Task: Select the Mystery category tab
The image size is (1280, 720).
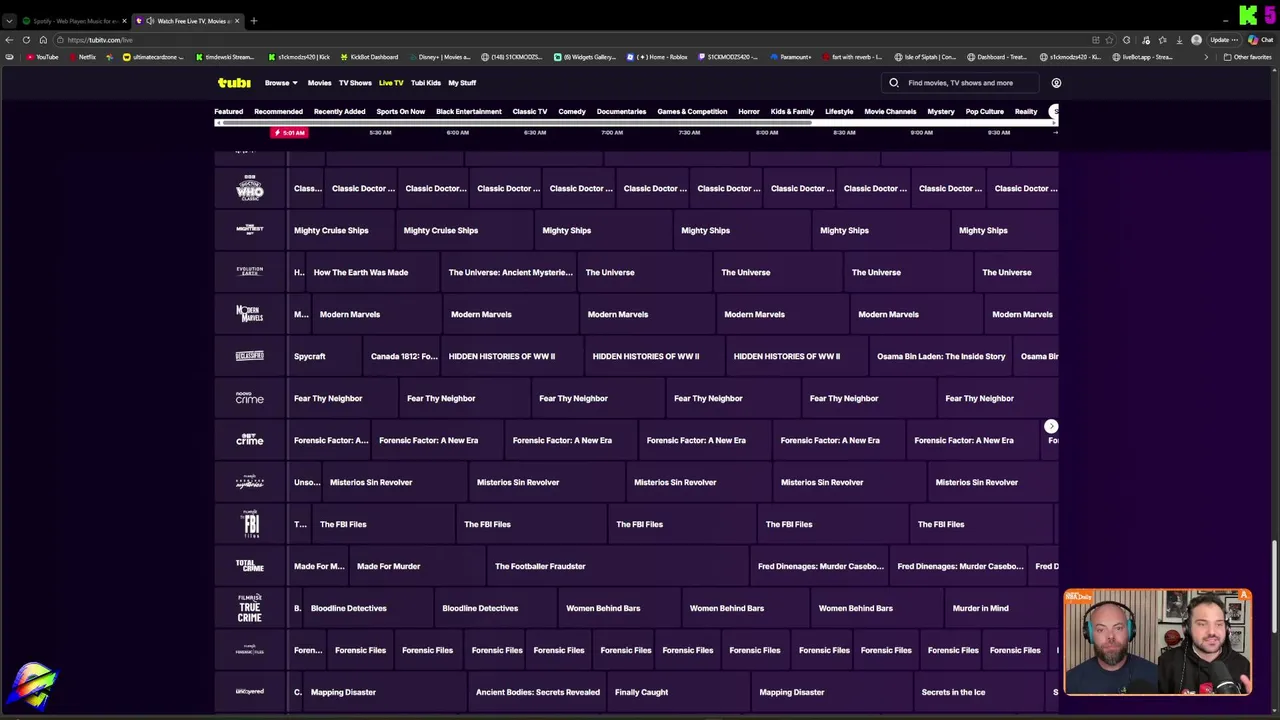Action: [941, 112]
